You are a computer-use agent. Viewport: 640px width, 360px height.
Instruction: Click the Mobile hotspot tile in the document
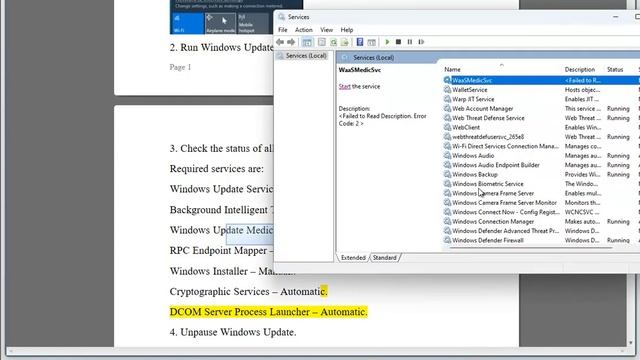pyautogui.click(x=252, y=23)
